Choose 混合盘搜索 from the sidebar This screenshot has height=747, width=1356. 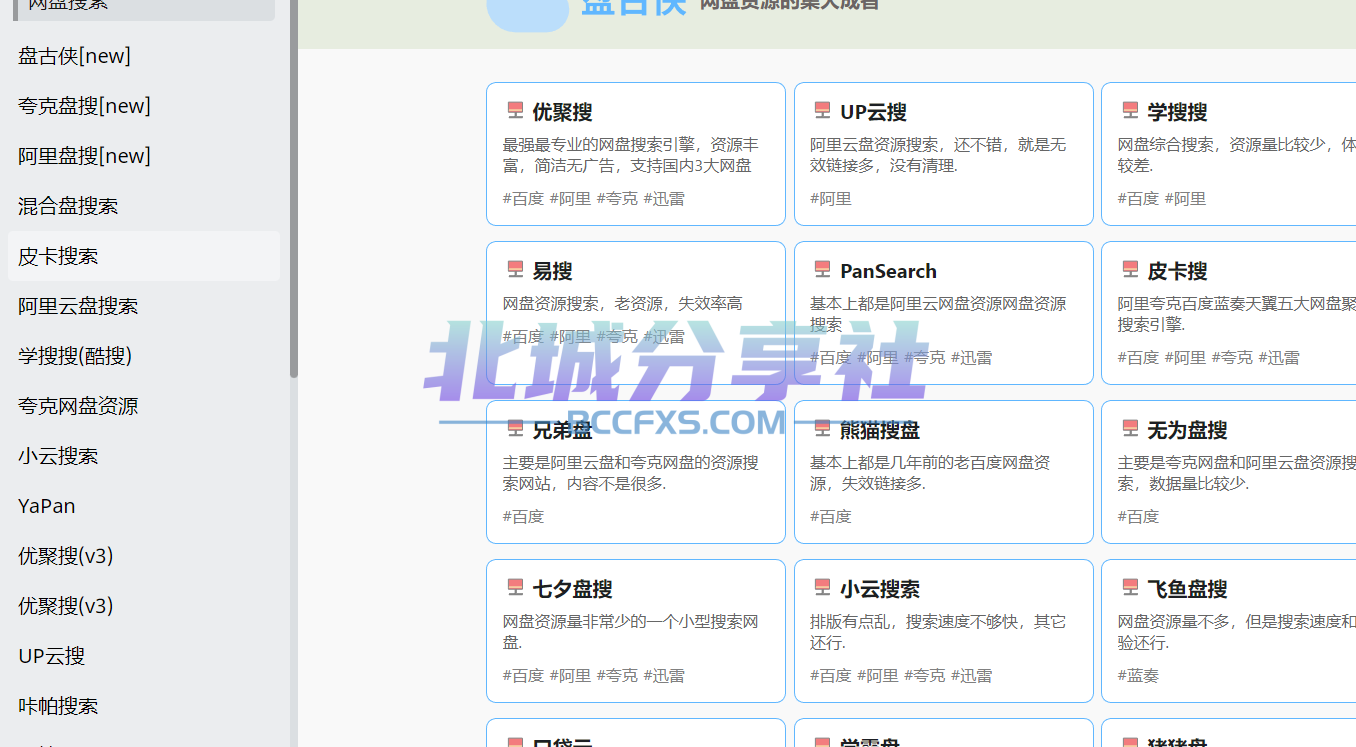coord(144,206)
